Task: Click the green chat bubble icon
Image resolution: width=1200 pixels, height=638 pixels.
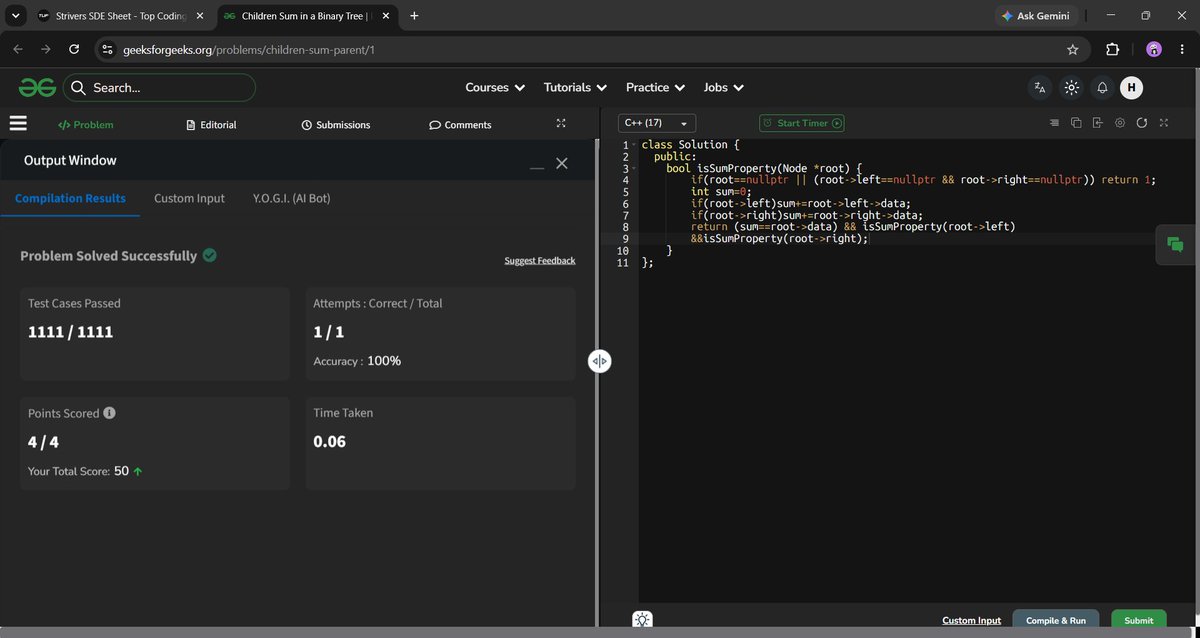Action: coord(1176,244)
